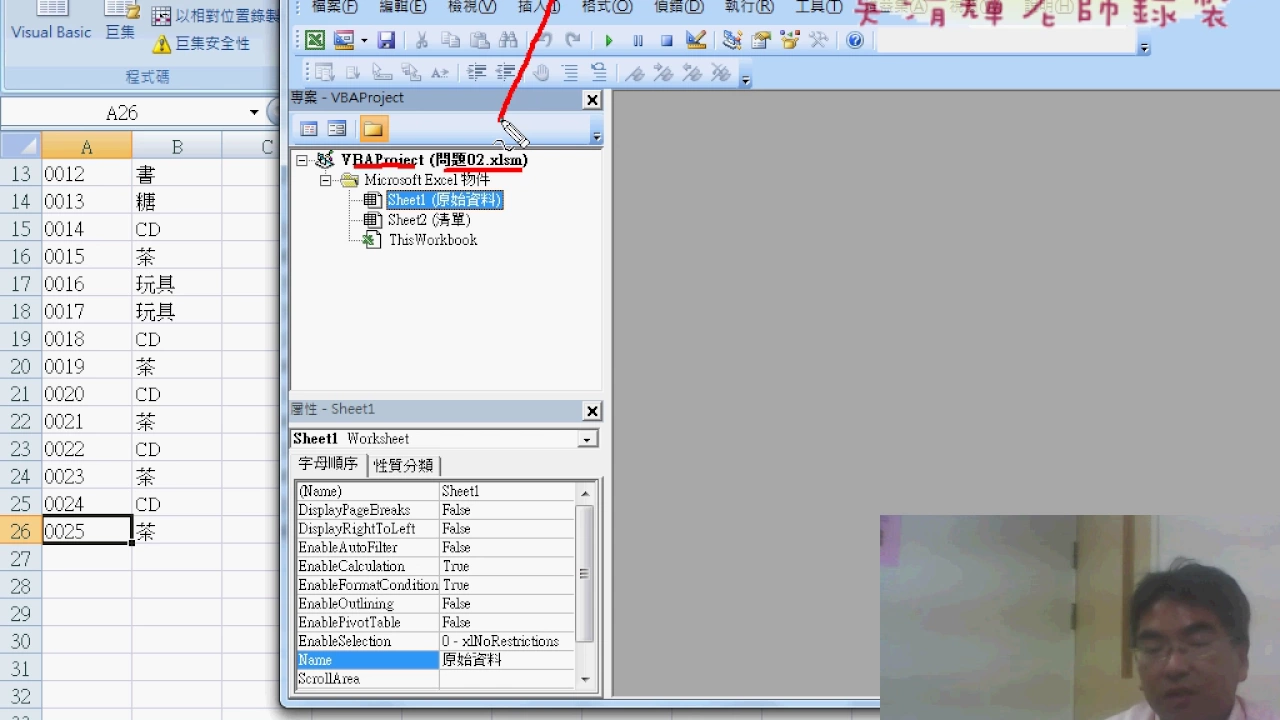Select the EnableAutoFilter property row
Screen dimensions: 1280x720
[436, 547]
